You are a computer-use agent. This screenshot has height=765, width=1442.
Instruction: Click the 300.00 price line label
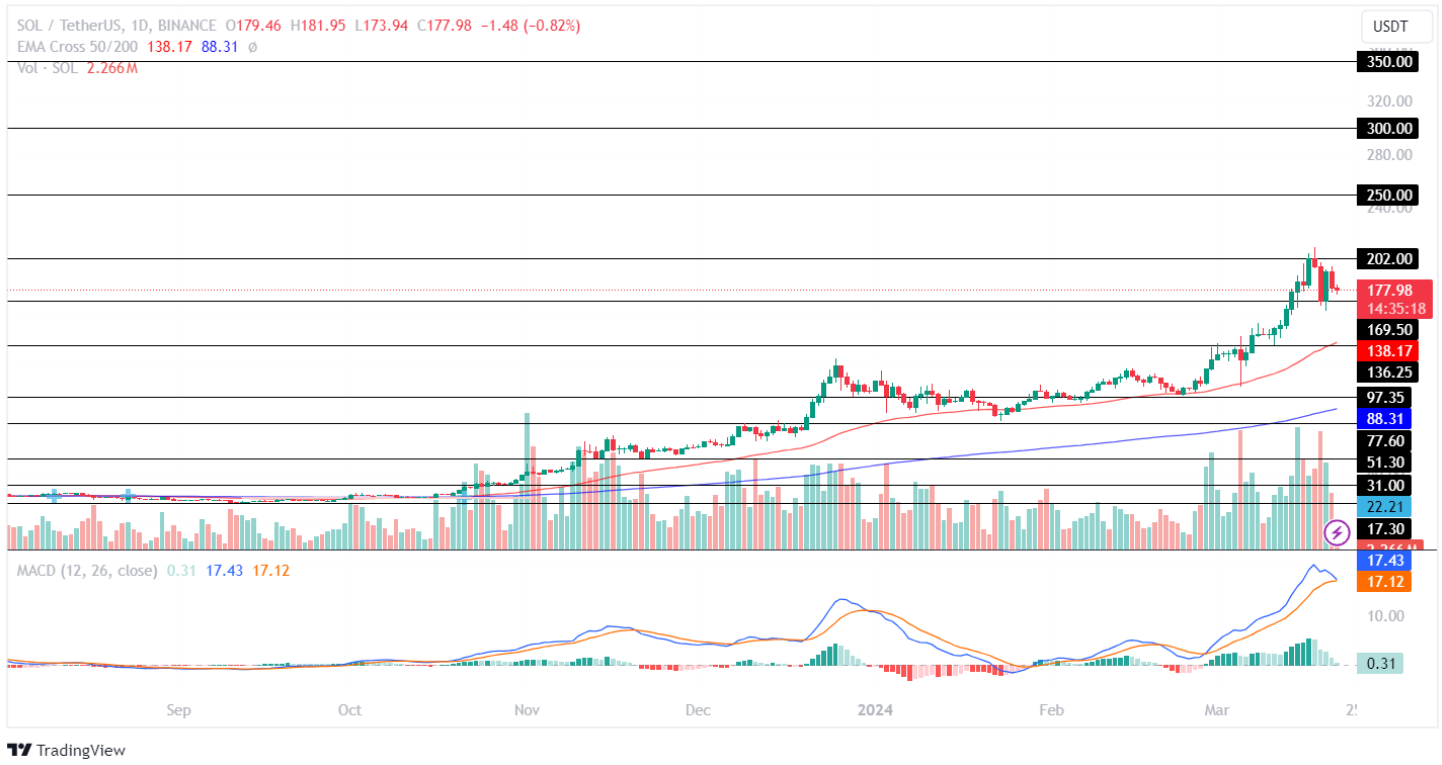(x=1388, y=128)
